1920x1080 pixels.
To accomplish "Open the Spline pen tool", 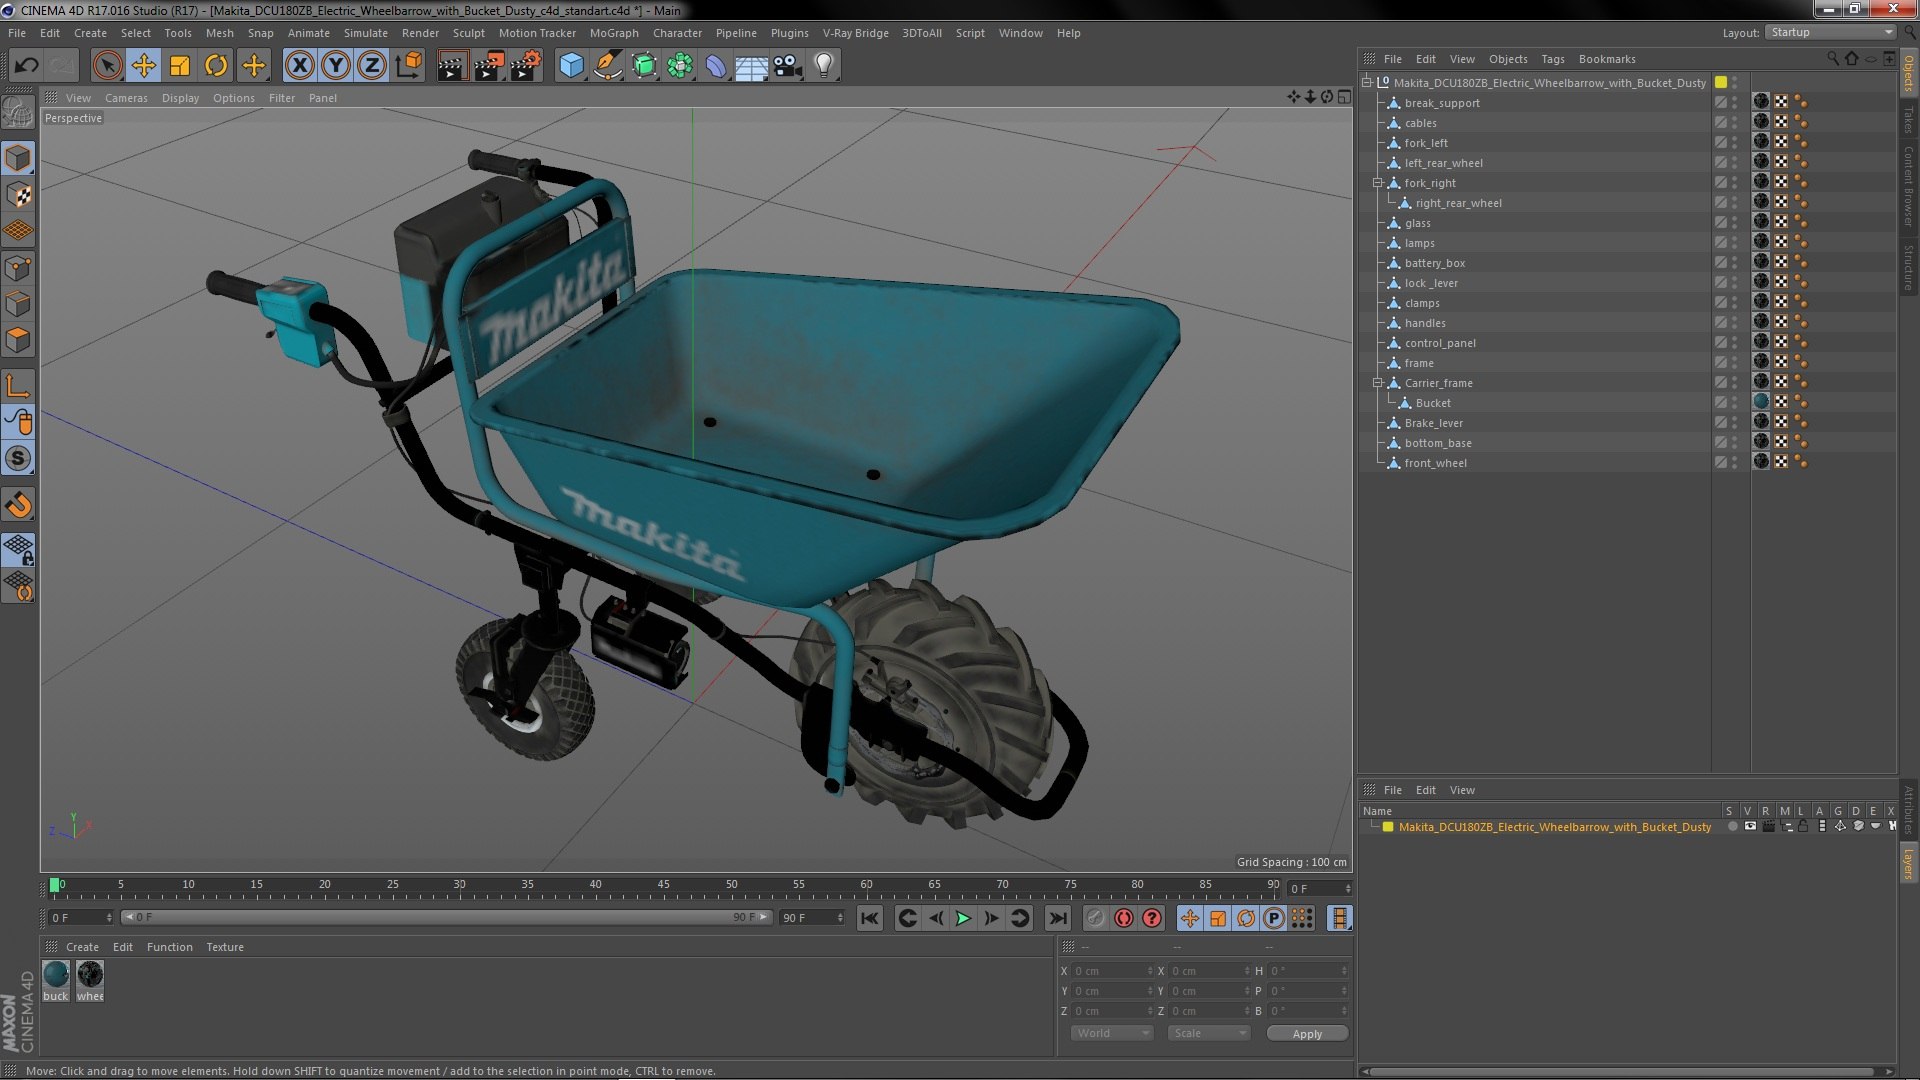I will 607,66.
